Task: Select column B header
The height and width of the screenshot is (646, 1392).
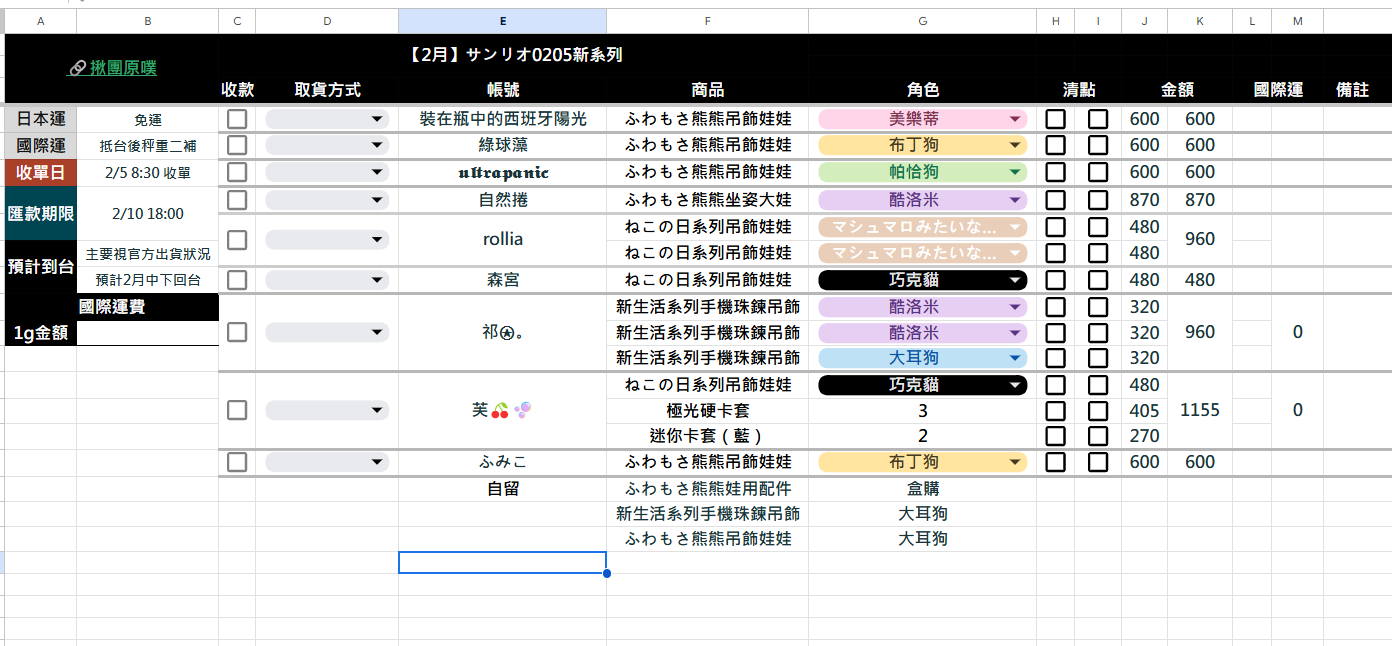Action: pos(148,21)
